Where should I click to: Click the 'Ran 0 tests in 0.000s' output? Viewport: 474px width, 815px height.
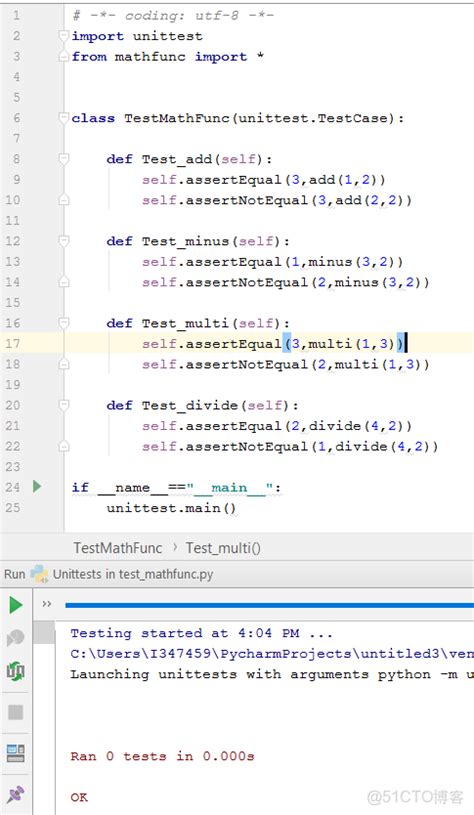(163, 756)
